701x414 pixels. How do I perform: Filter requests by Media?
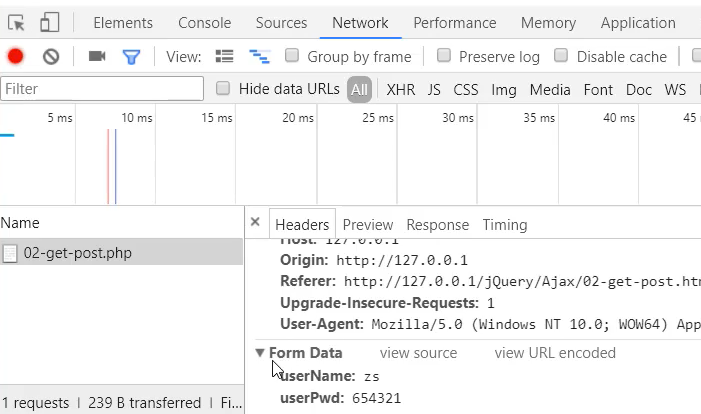[550, 89]
